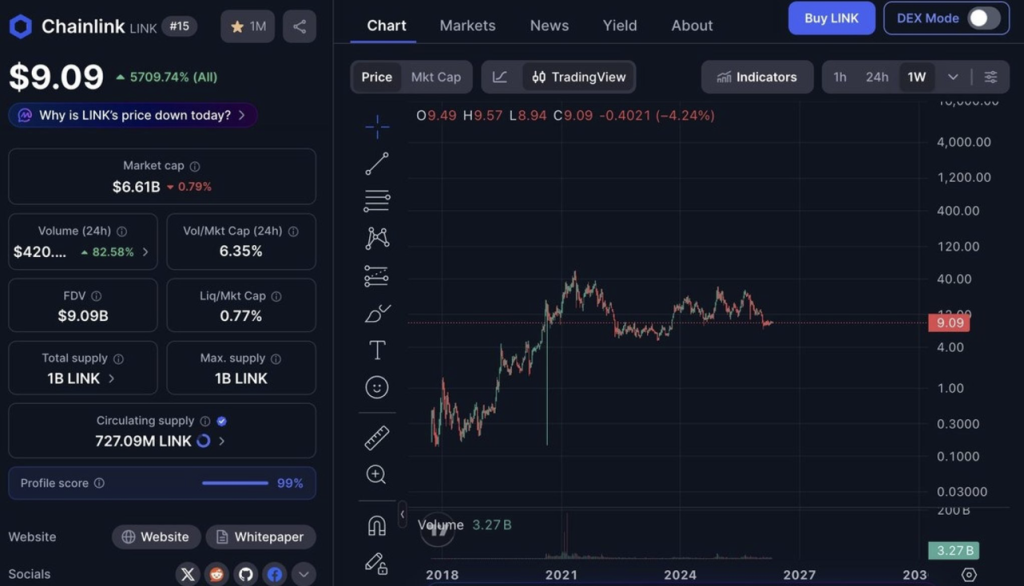Select the trend line drawing tool
The height and width of the screenshot is (586, 1024).
coord(377,163)
